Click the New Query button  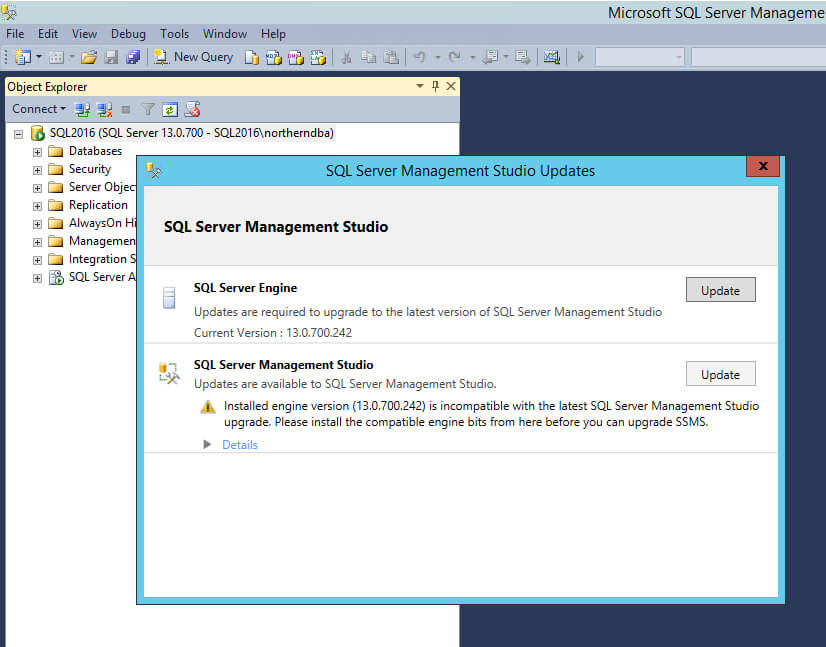pyautogui.click(x=193, y=57)
